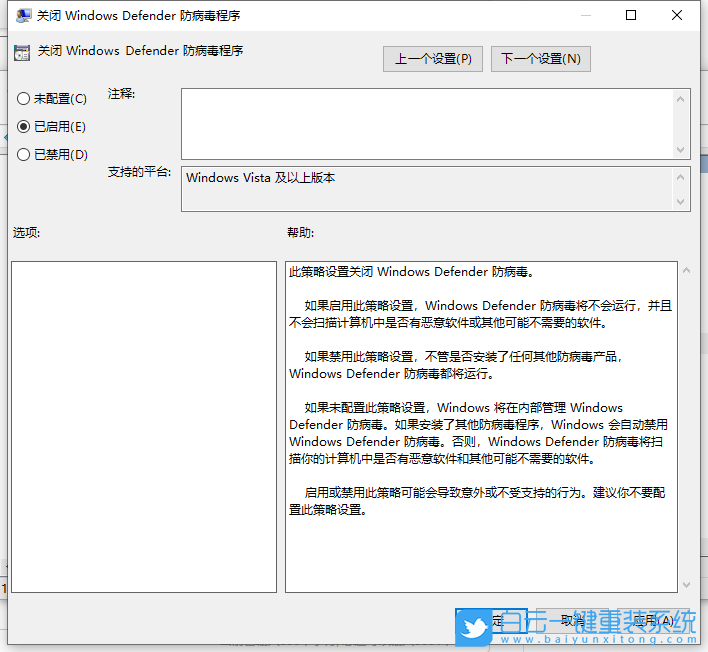The width and height of the screenshot is (708, 652).
Task: Maximize the policy settings window
Action: pos(631,15)
